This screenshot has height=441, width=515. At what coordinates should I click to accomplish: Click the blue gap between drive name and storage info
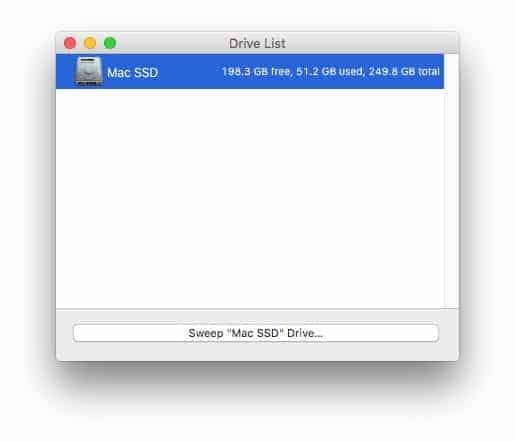(190, 72)
